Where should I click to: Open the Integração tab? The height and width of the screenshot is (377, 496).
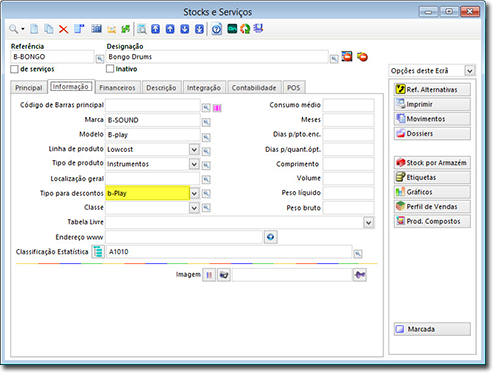204,88
